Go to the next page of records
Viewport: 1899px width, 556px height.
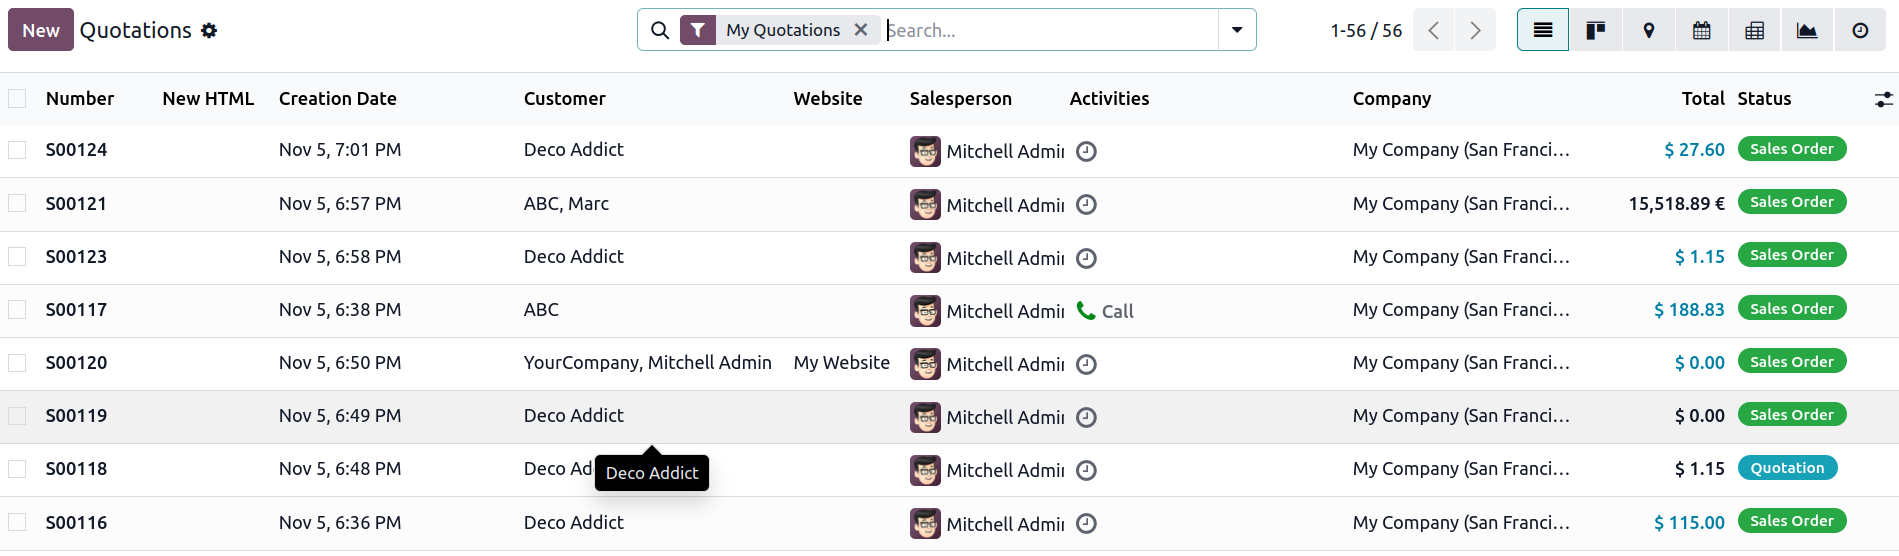coord(1475,30)
